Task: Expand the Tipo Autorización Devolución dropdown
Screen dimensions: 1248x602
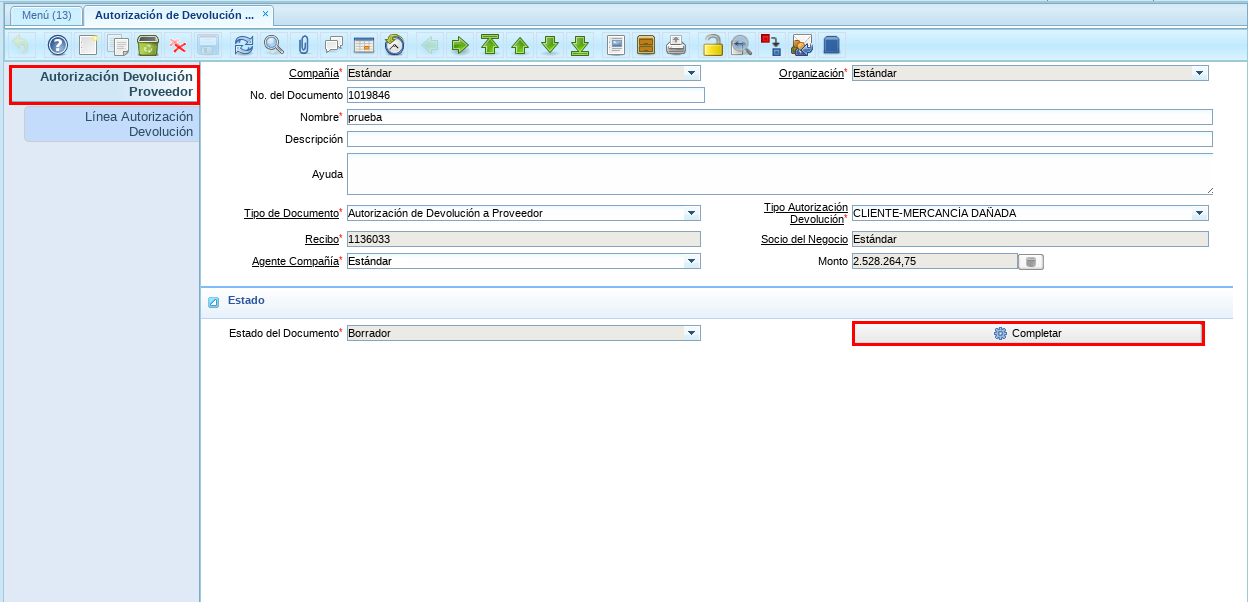Action: click(1199, 213)
